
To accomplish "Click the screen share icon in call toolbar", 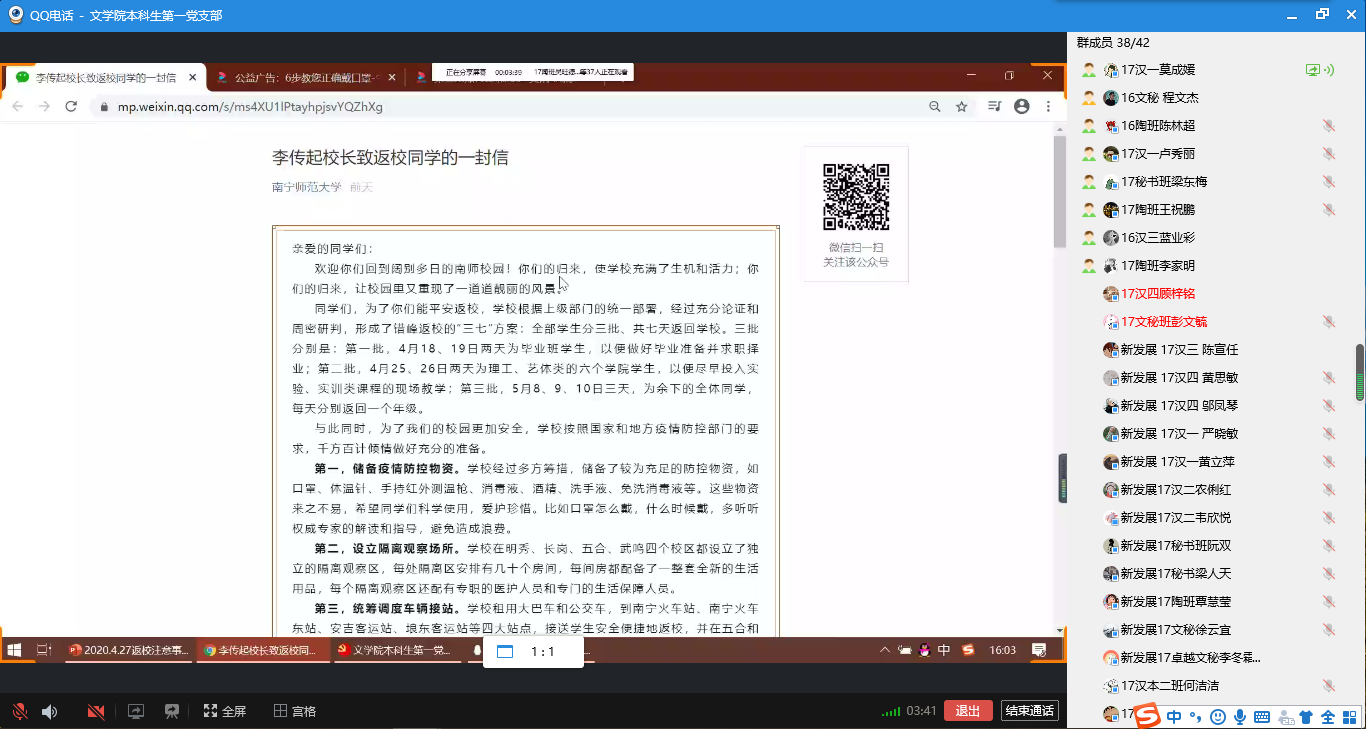I will click(x=136, y=712).
